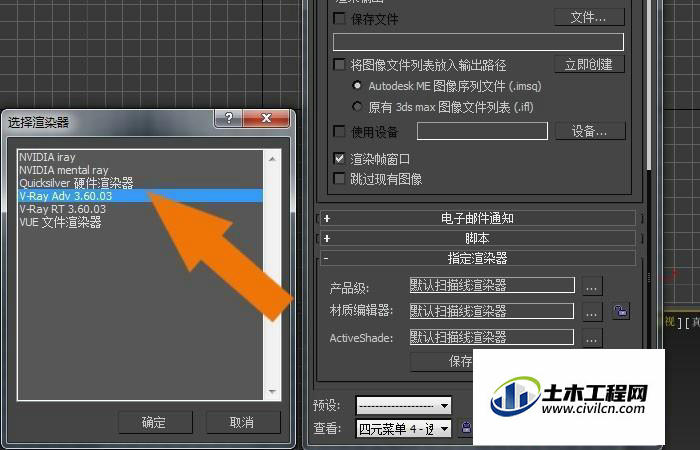The width and height of the screenshot is (700, 450).
Task: Click the 立即创建 button
Action: 589,65
